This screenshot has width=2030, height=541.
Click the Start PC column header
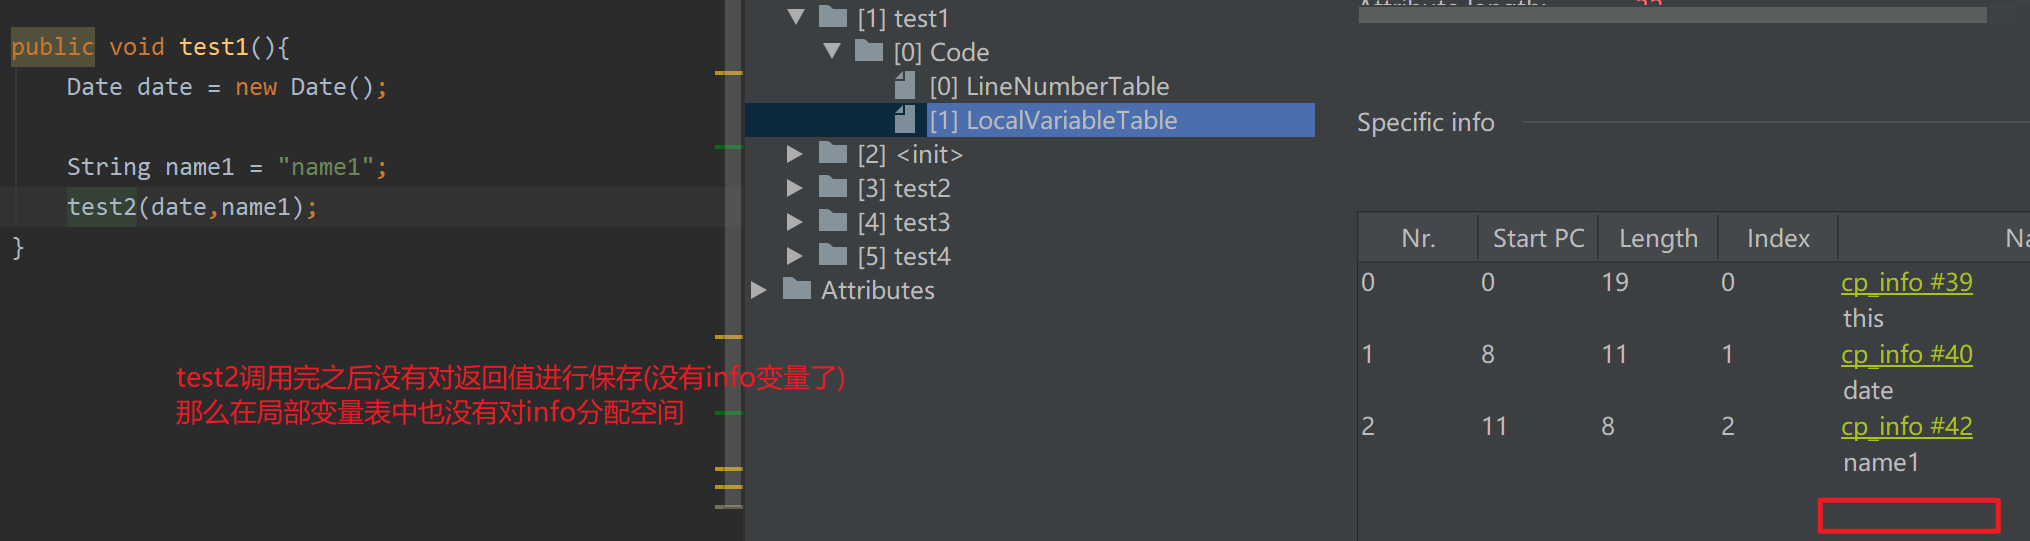click(1538, 238)
